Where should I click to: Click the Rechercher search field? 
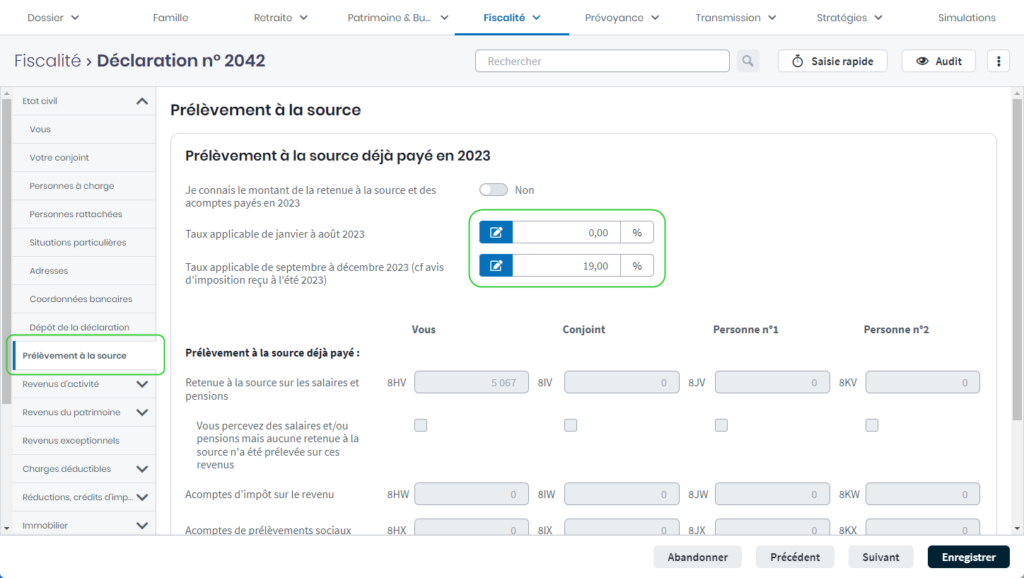(x=602, y=61)
